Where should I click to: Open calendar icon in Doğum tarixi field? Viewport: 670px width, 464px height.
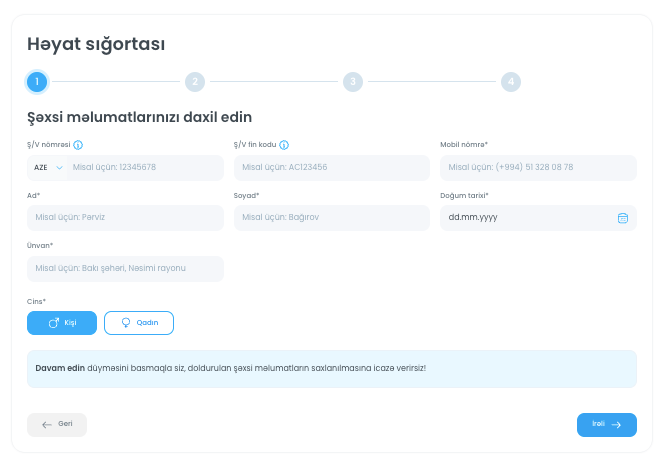point(622,218)
